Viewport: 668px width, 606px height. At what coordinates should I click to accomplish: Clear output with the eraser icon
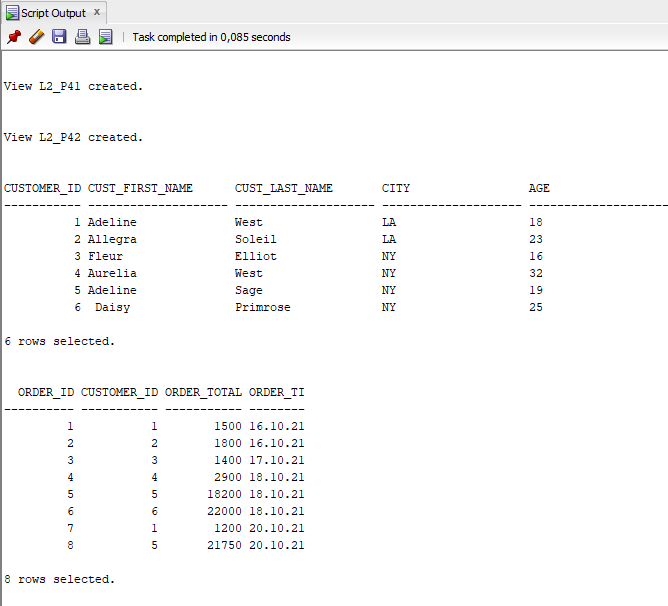(x=37, y=37)
